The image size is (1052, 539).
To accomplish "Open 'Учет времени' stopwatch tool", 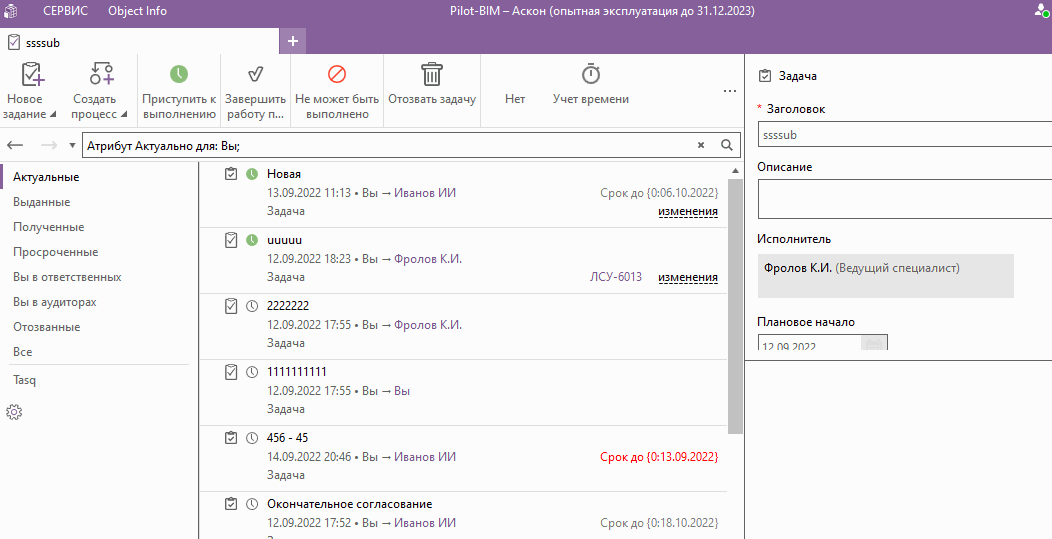I will click(591, 74).
